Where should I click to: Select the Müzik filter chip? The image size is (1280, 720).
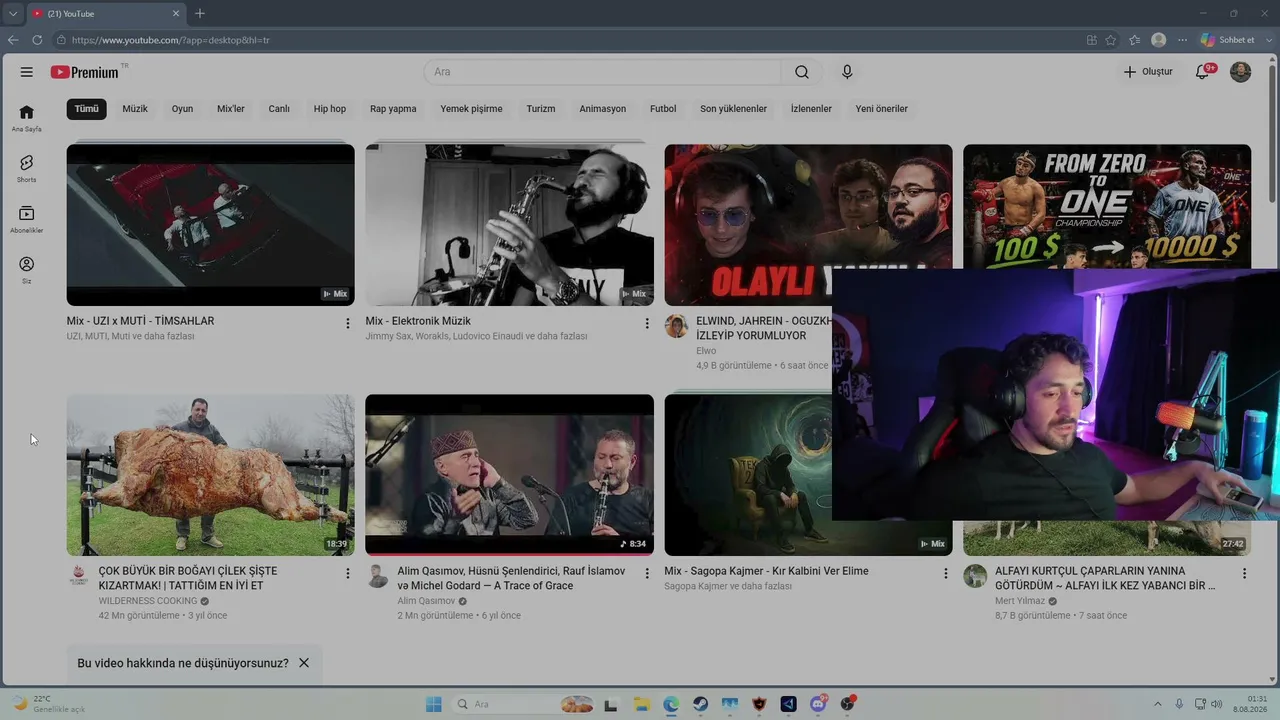point(135,109)
